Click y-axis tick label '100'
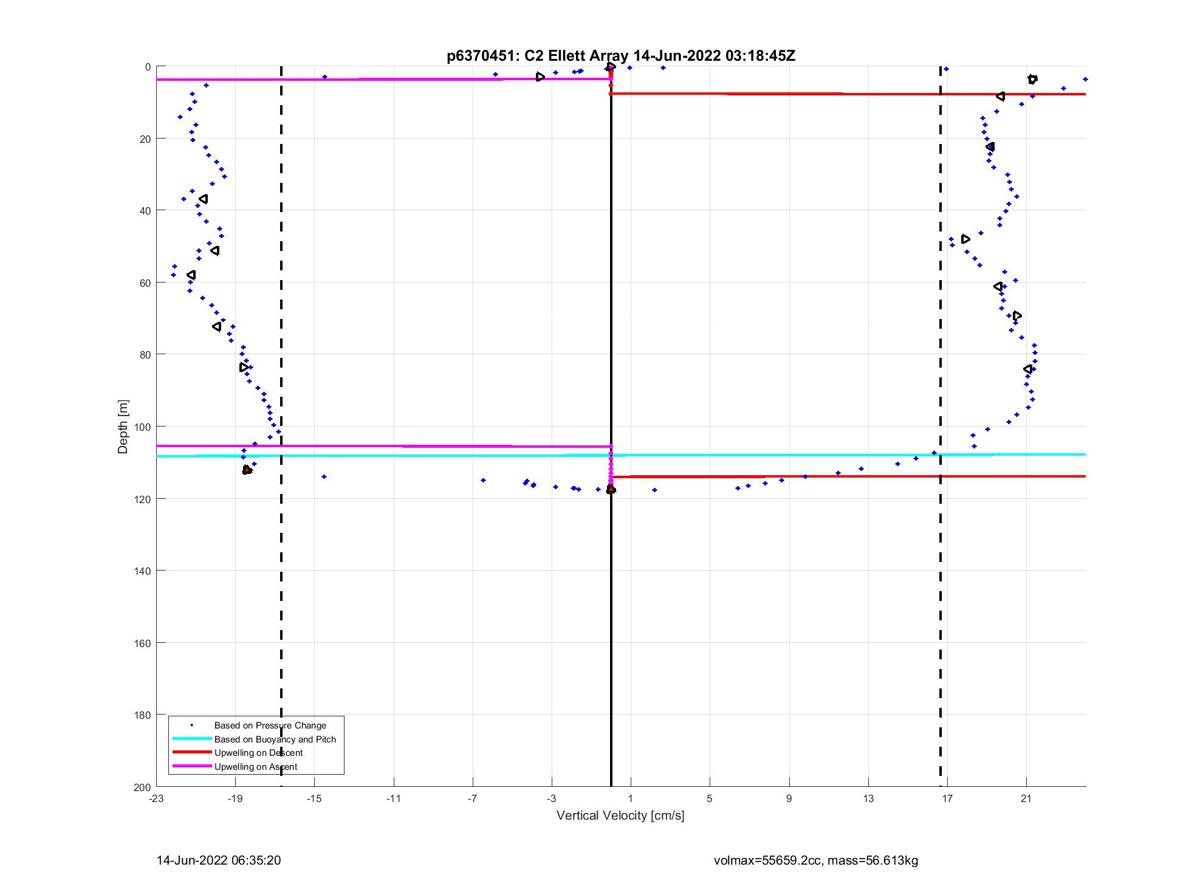The height and width of the screenshot is (885, 1200). [142, 427]
